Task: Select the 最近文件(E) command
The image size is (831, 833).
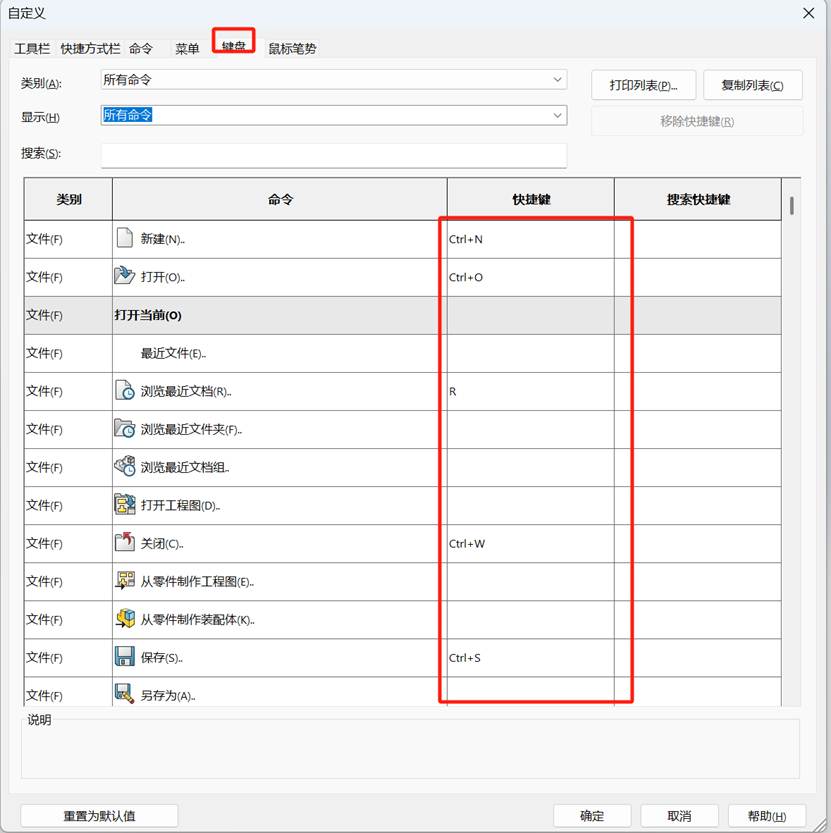Action: [x=280, y=354]
